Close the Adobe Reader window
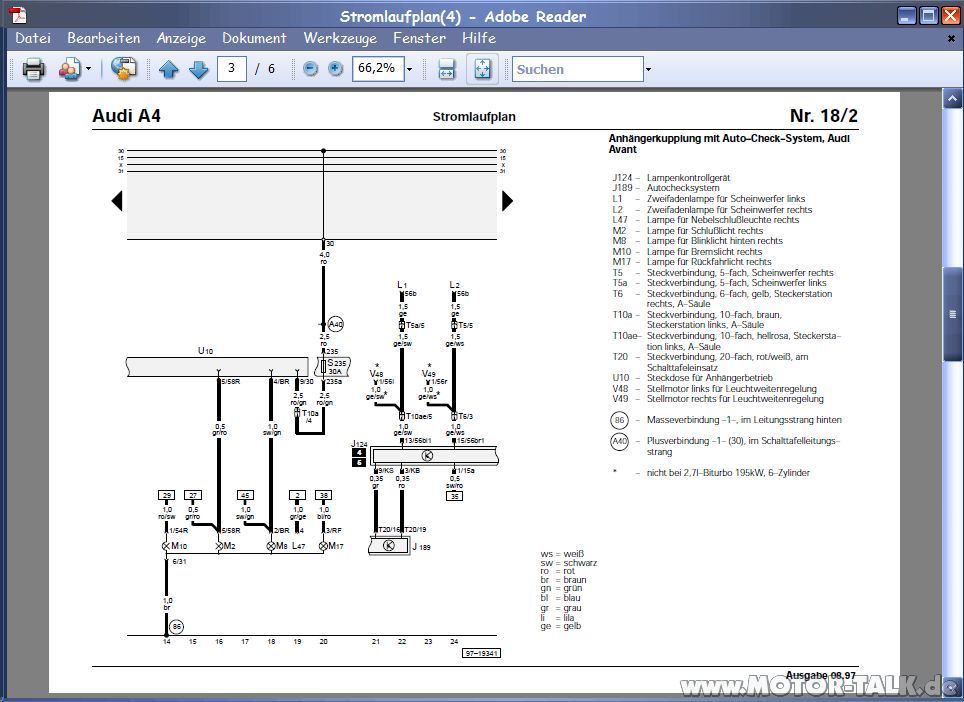The height and width of the screenshot is (702, 964). click(950, 15)
